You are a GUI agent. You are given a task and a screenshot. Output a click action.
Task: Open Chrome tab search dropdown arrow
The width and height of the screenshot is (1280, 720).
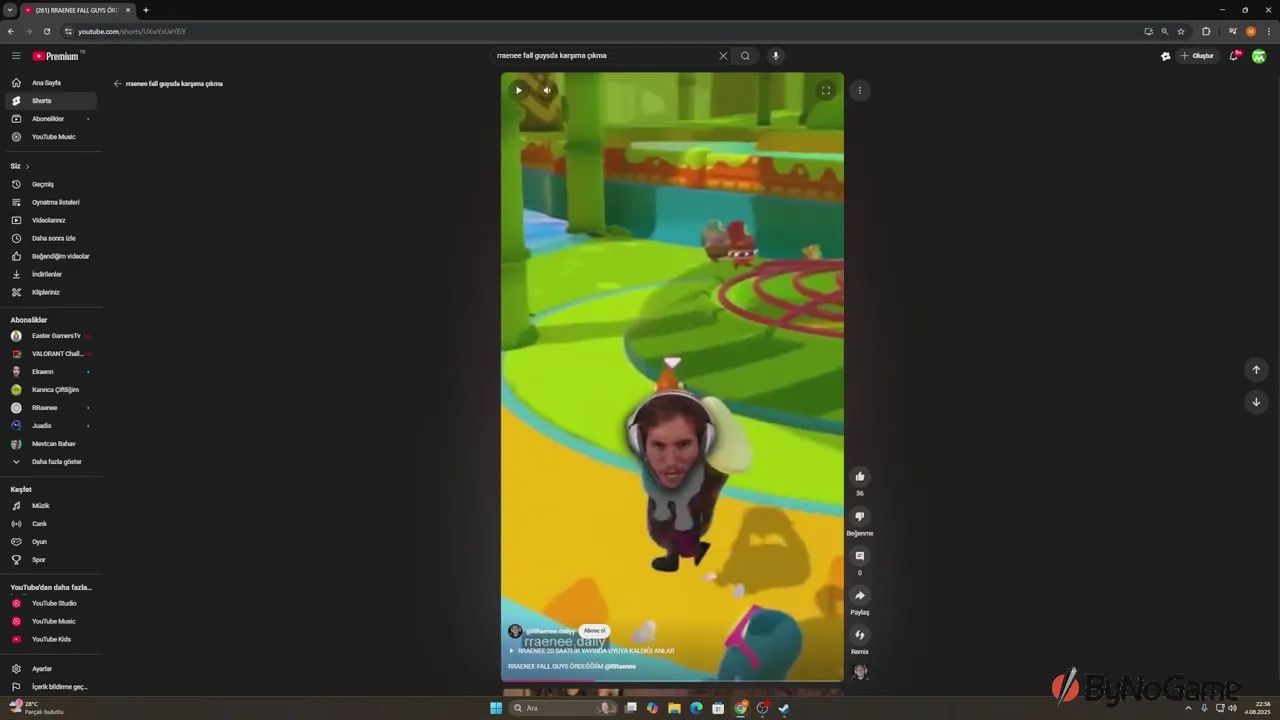(9, 10)
